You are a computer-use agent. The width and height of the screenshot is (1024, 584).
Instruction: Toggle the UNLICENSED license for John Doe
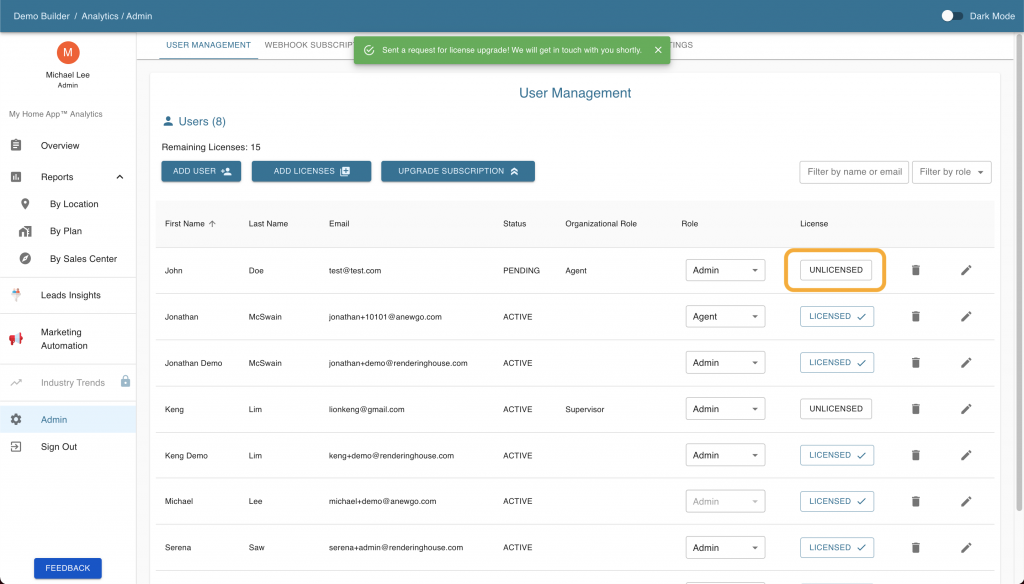point(836,270)
